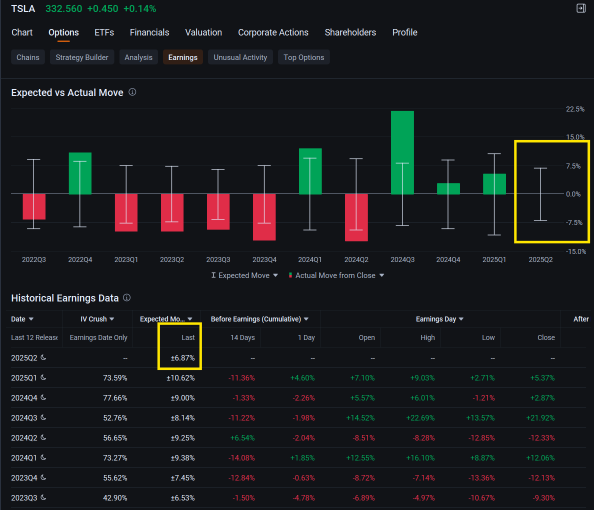
Task: Open the Top Options sub-tab
Action: [304, 57]
